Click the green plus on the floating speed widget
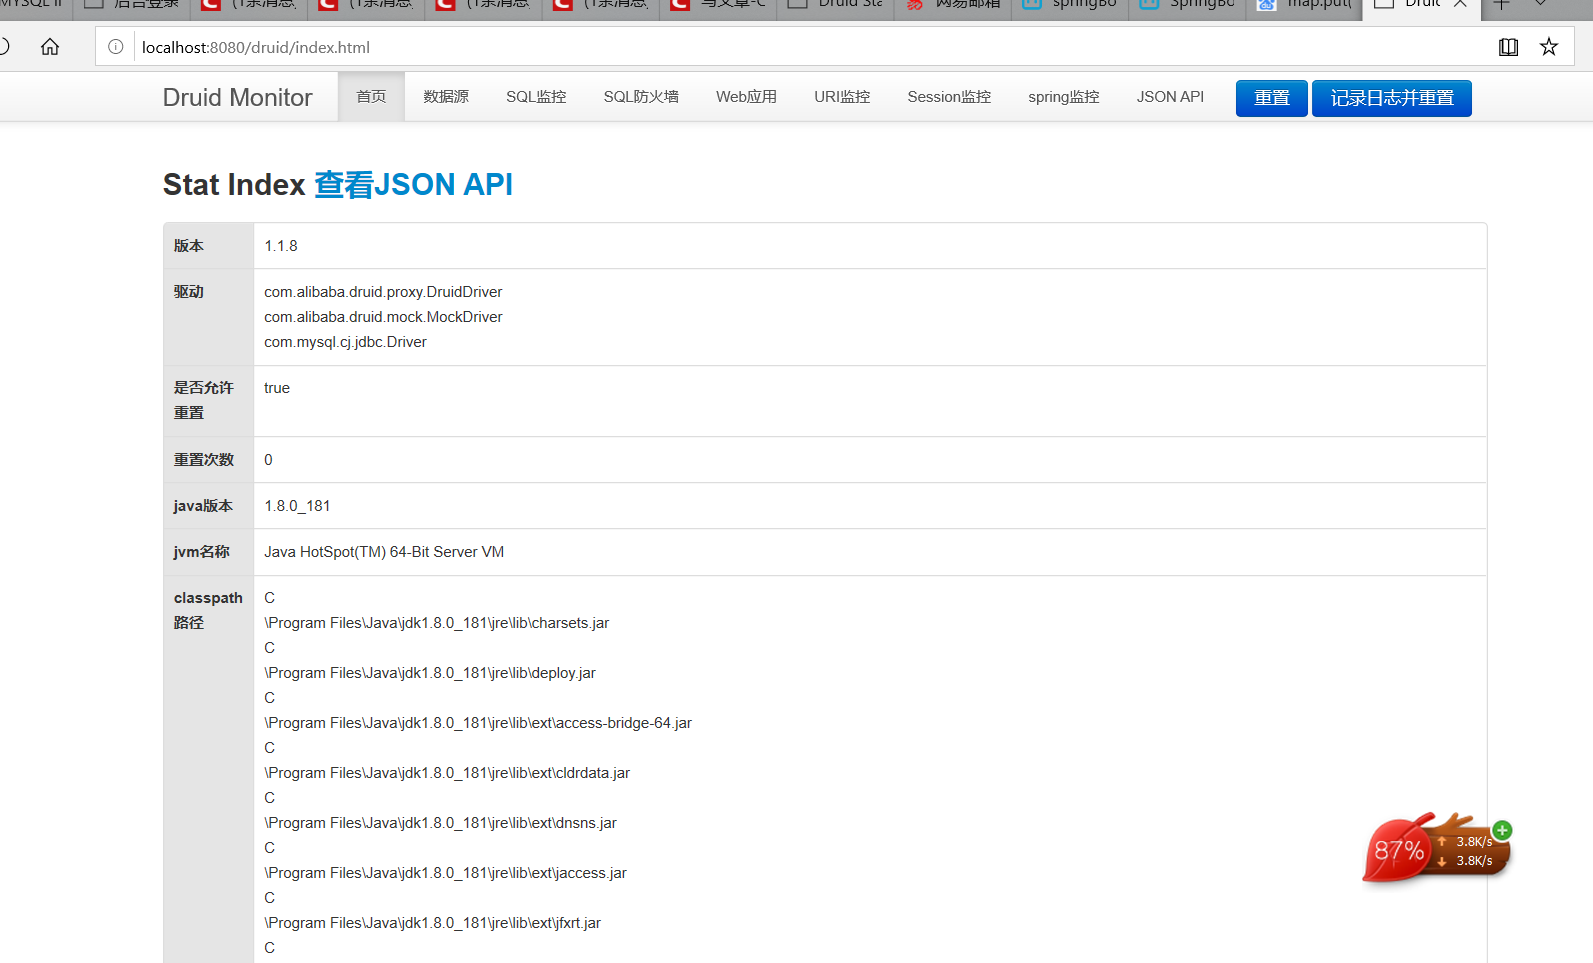 (1502, 830)
